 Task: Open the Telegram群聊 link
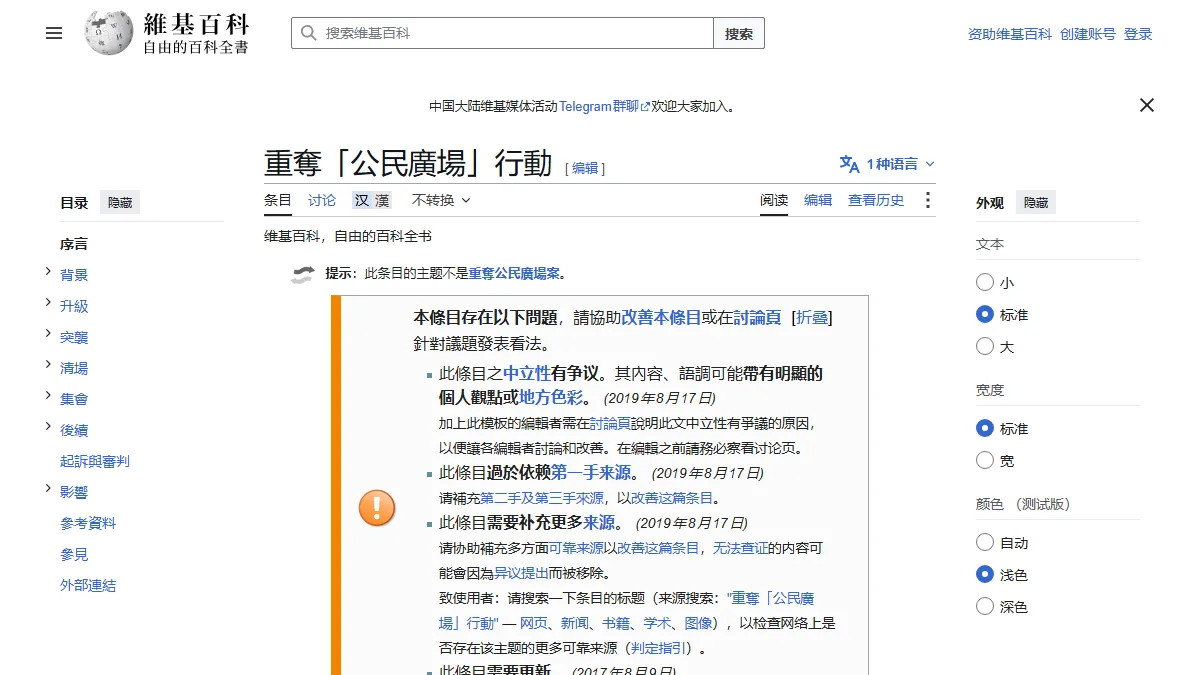tap(604, 106)
